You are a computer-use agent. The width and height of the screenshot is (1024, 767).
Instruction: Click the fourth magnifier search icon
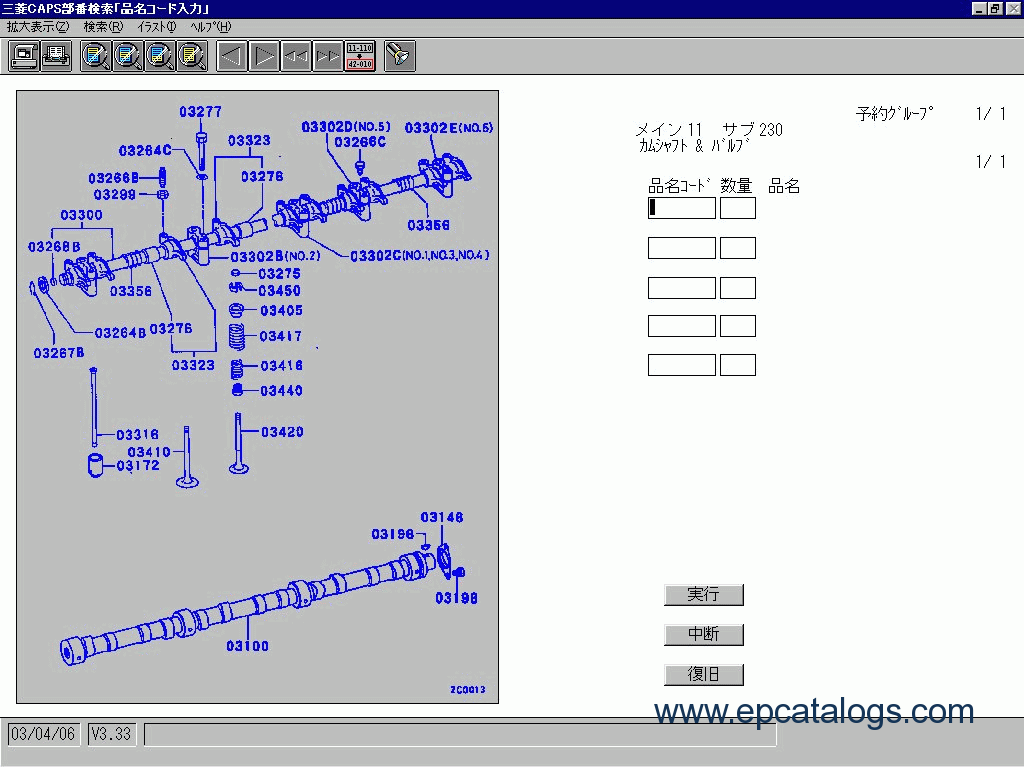pyautogui.click(x=192, y=56)
